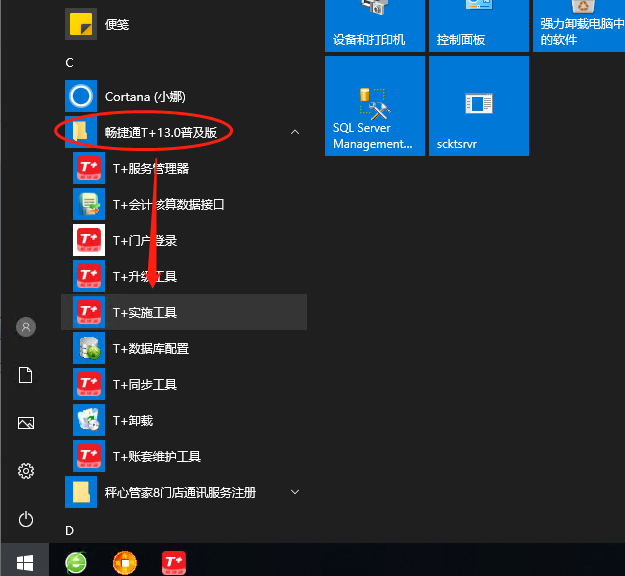
Task: Open the T+数据库配置 database icon
Action: [x=89, y=348]
